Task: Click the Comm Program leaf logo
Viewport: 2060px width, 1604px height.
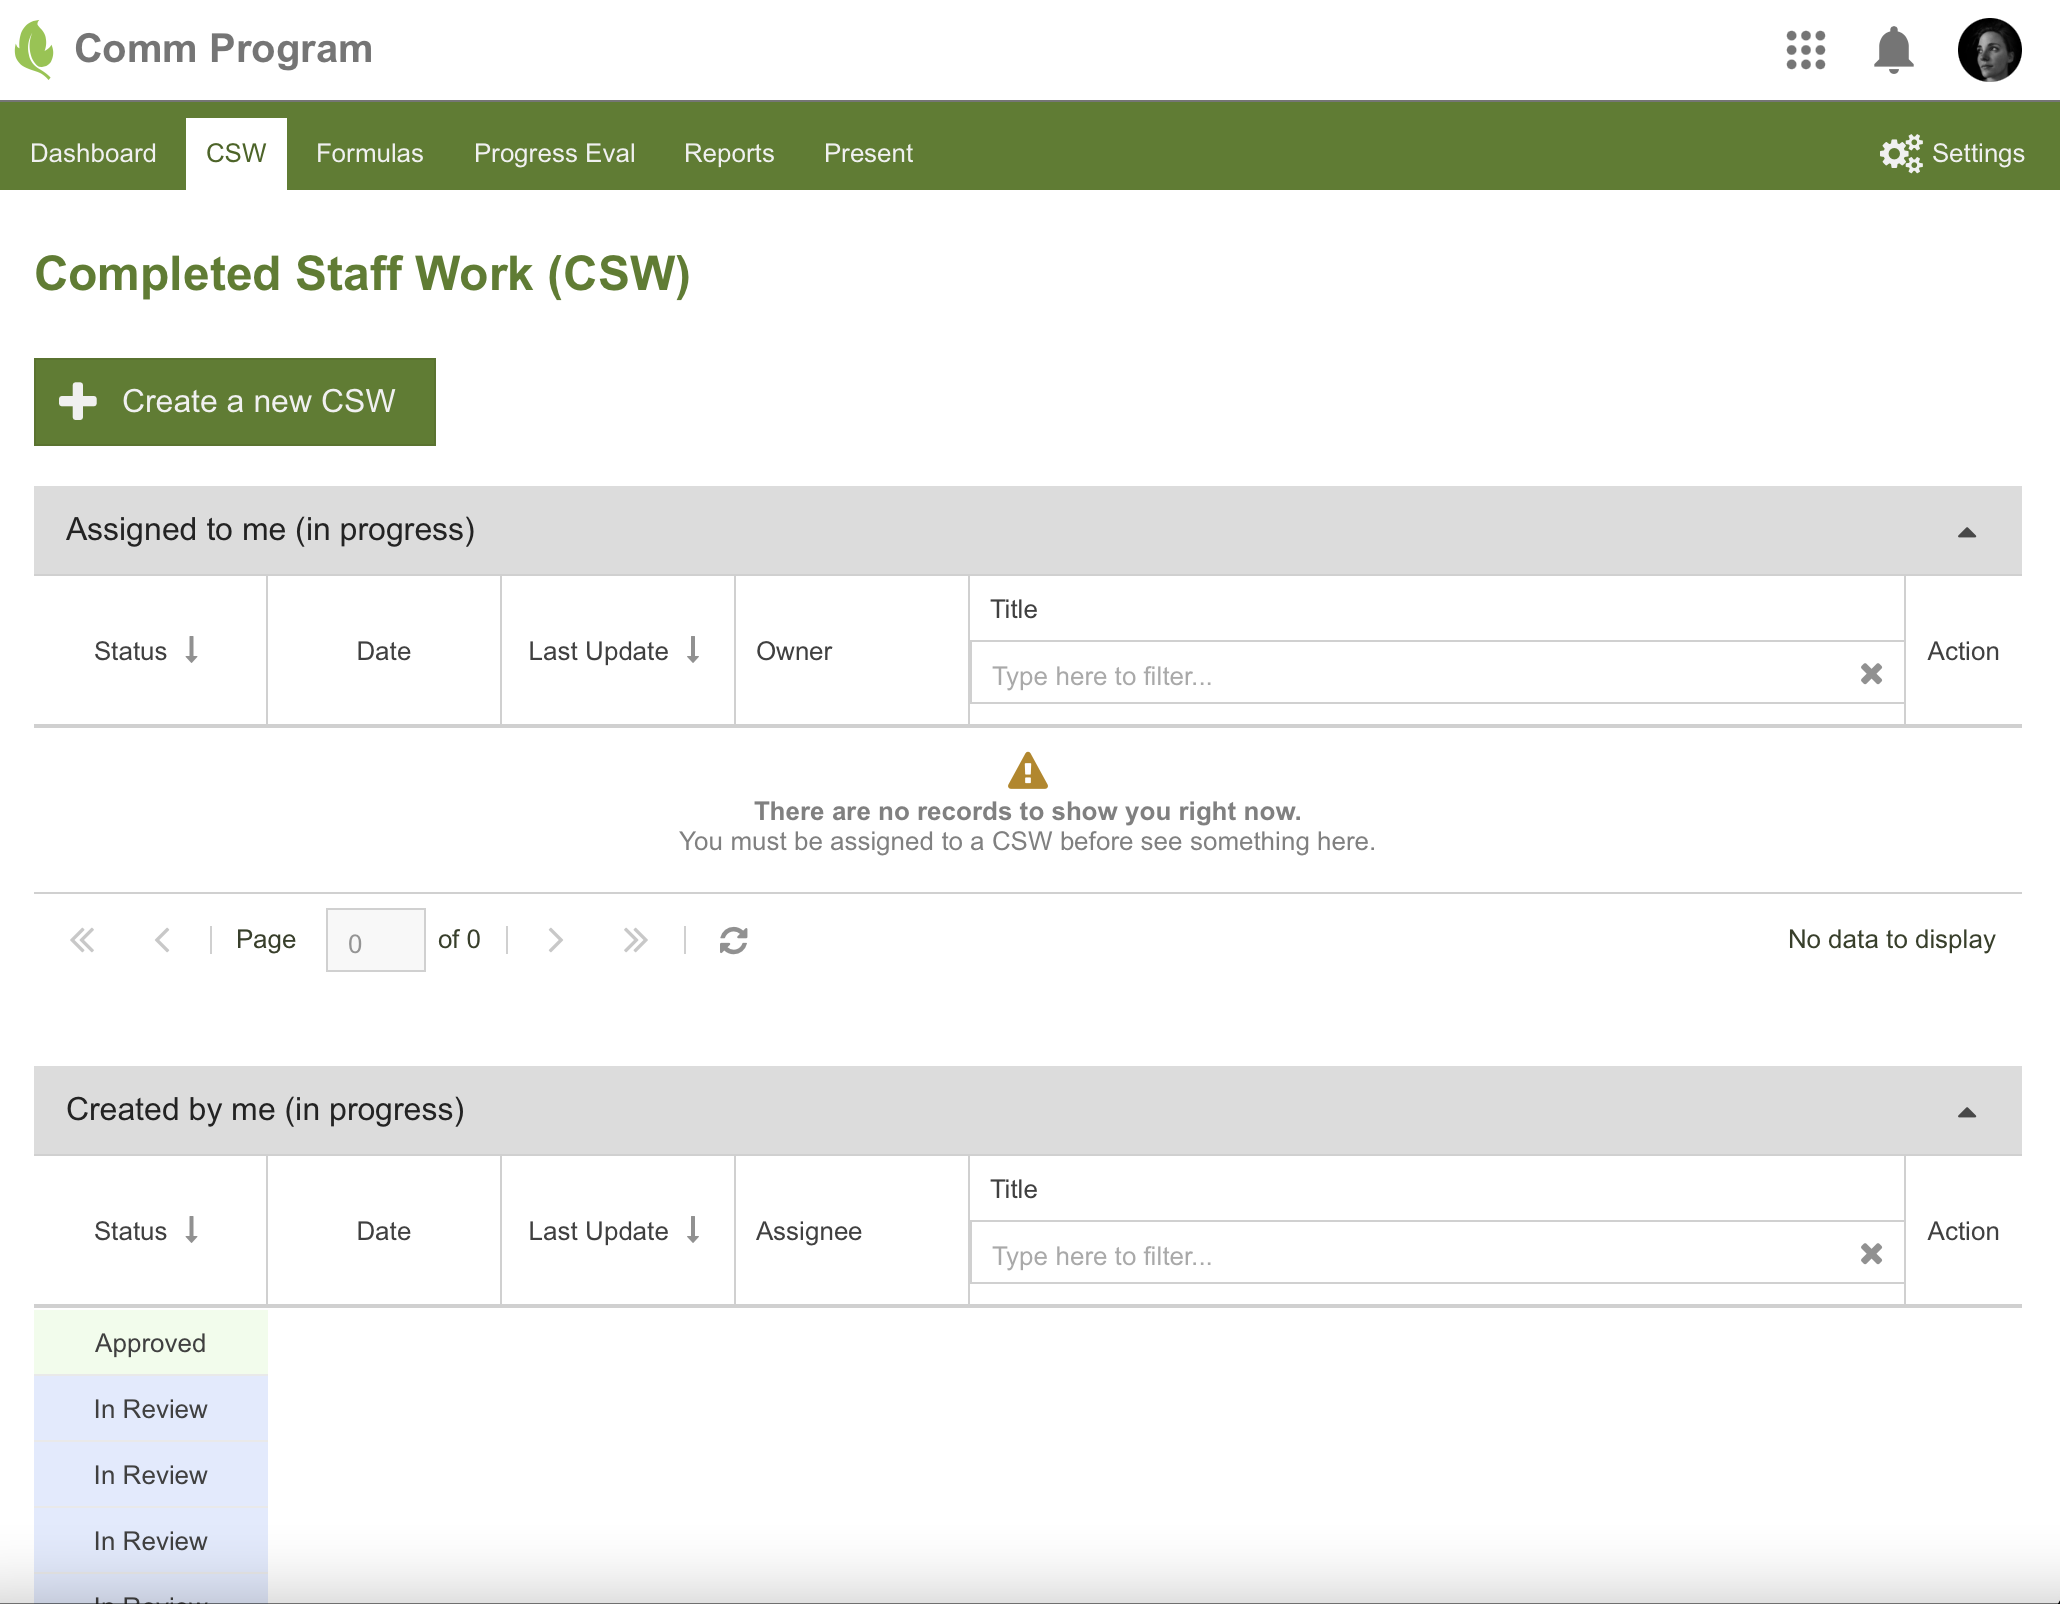Action: (x=36, y=49)
